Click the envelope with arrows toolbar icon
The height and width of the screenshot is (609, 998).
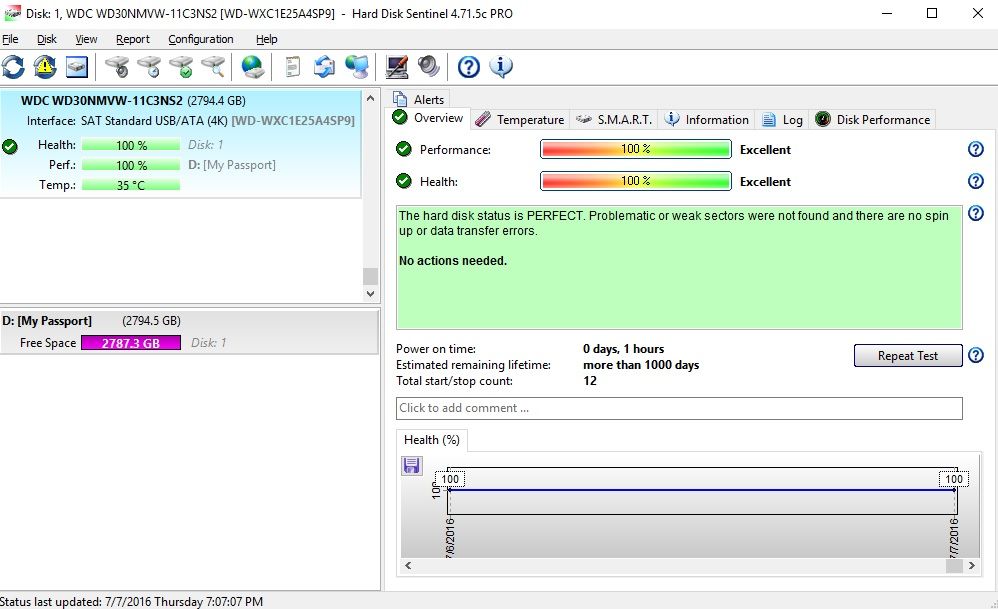325,67
